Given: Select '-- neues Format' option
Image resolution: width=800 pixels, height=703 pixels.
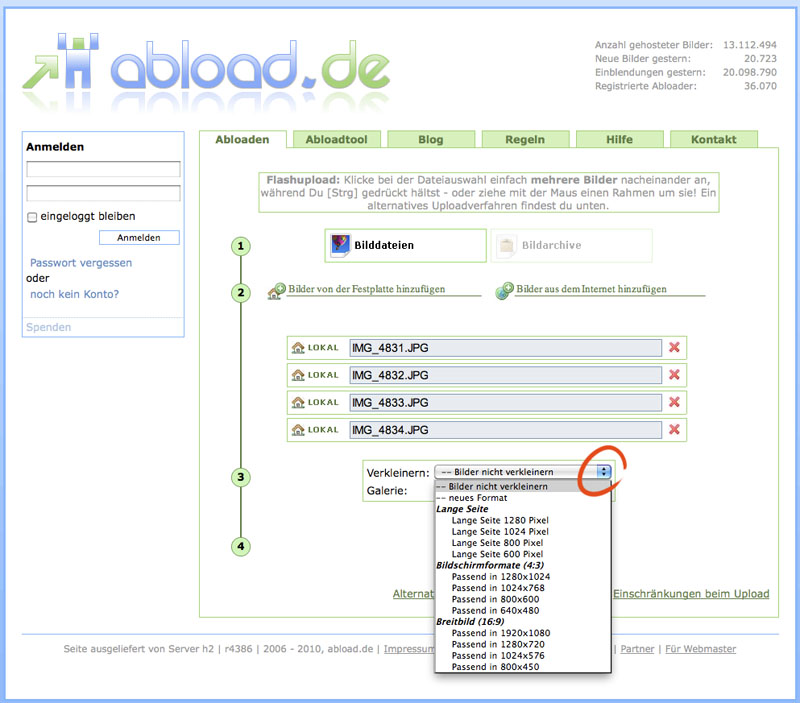Looking at the screenshot, I should (522, 498).
